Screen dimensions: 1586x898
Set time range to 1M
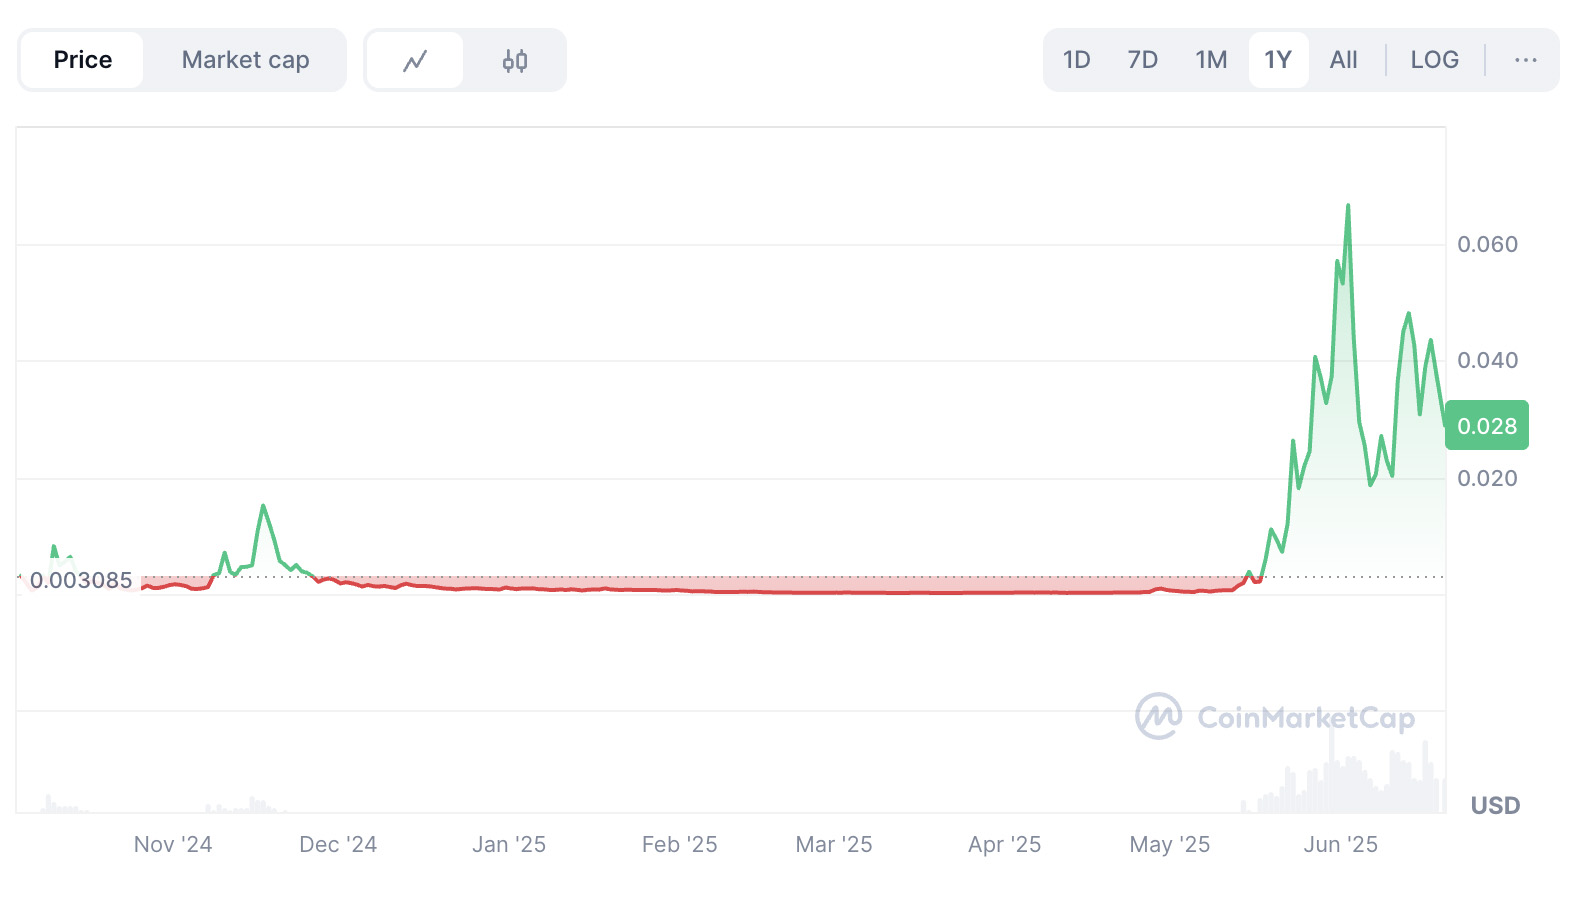(1211, 60)
